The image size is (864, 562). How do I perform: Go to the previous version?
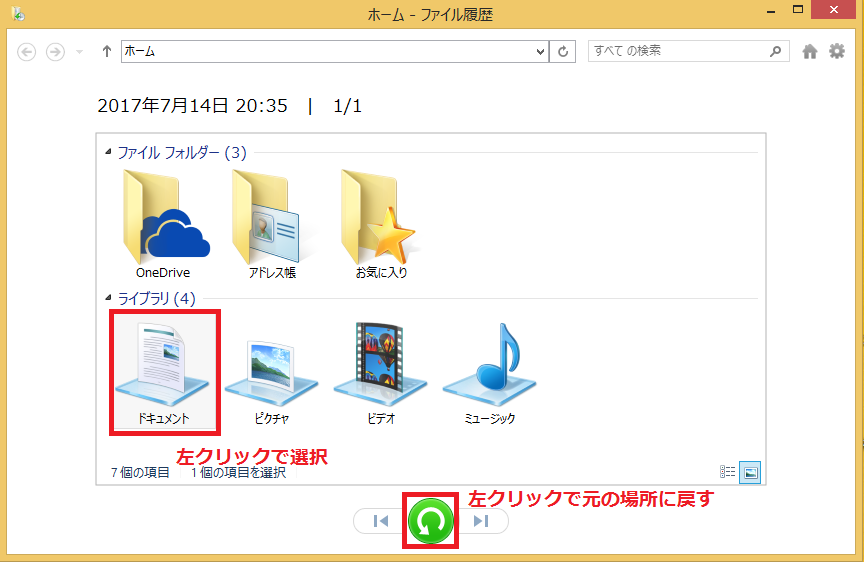coord(380,521)
